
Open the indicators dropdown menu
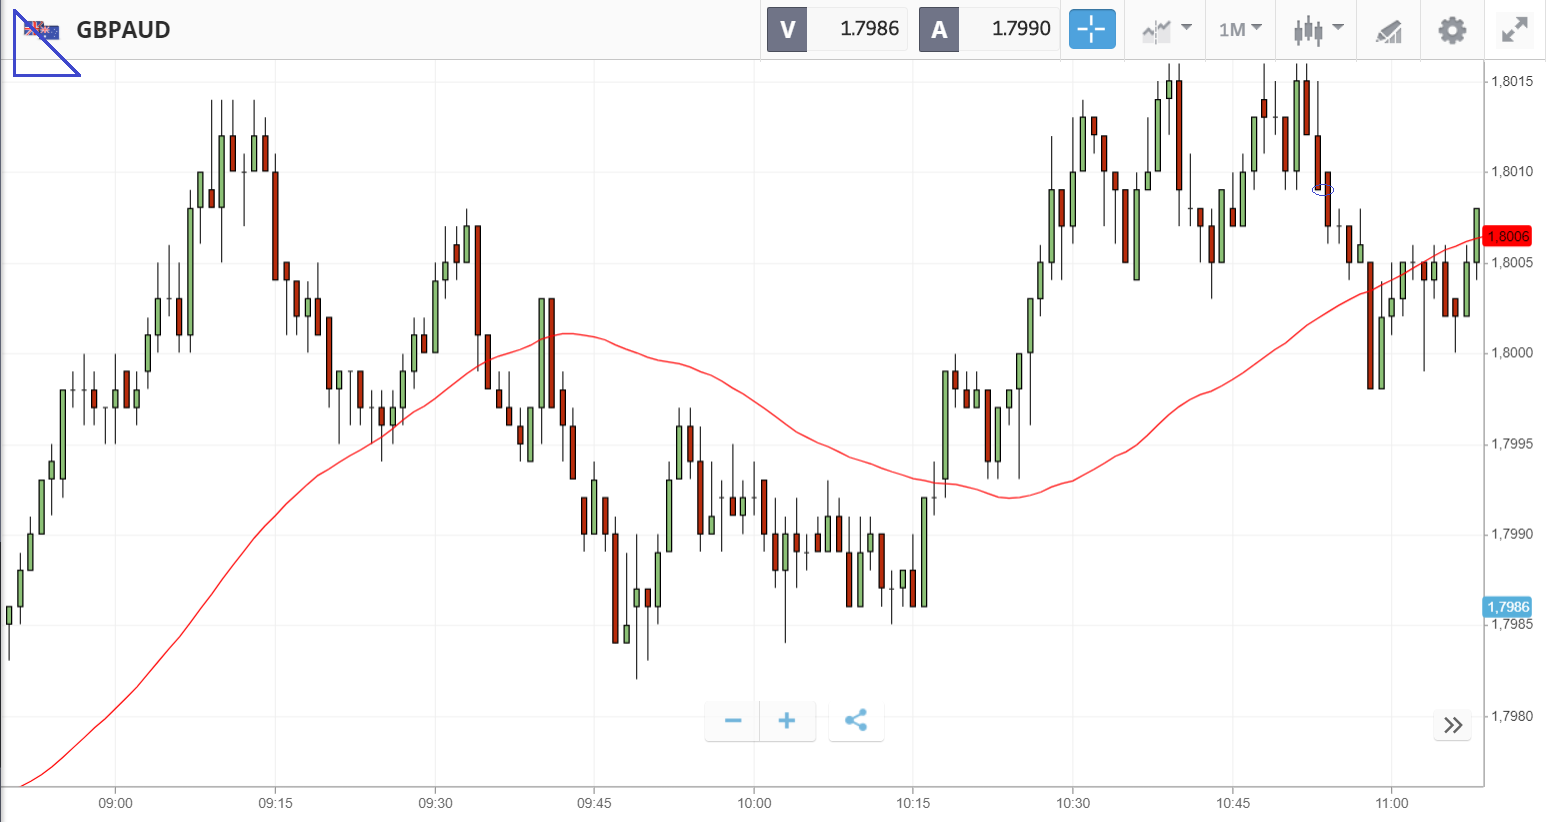[1166, 30]
